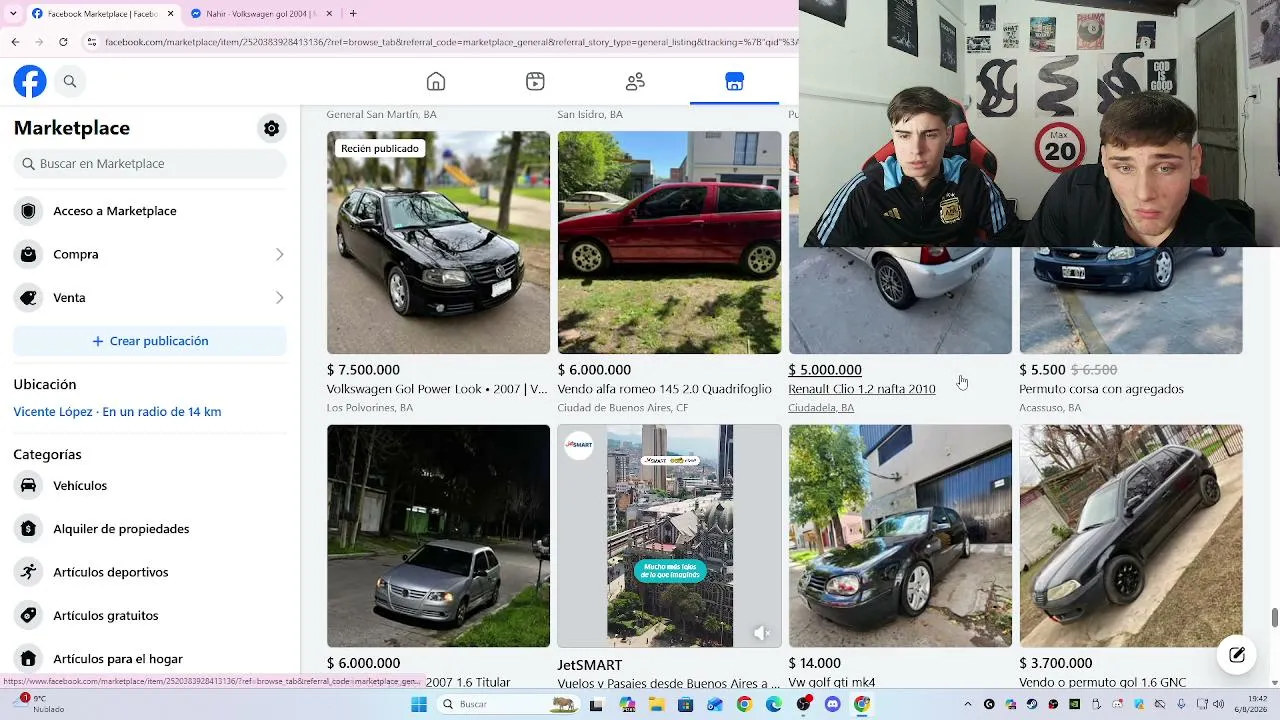This screenshot has width=1280, height=720.
Task: Click Vendo o permuto gol 1.6 GNC title
Action: (x=1102, y=682)
